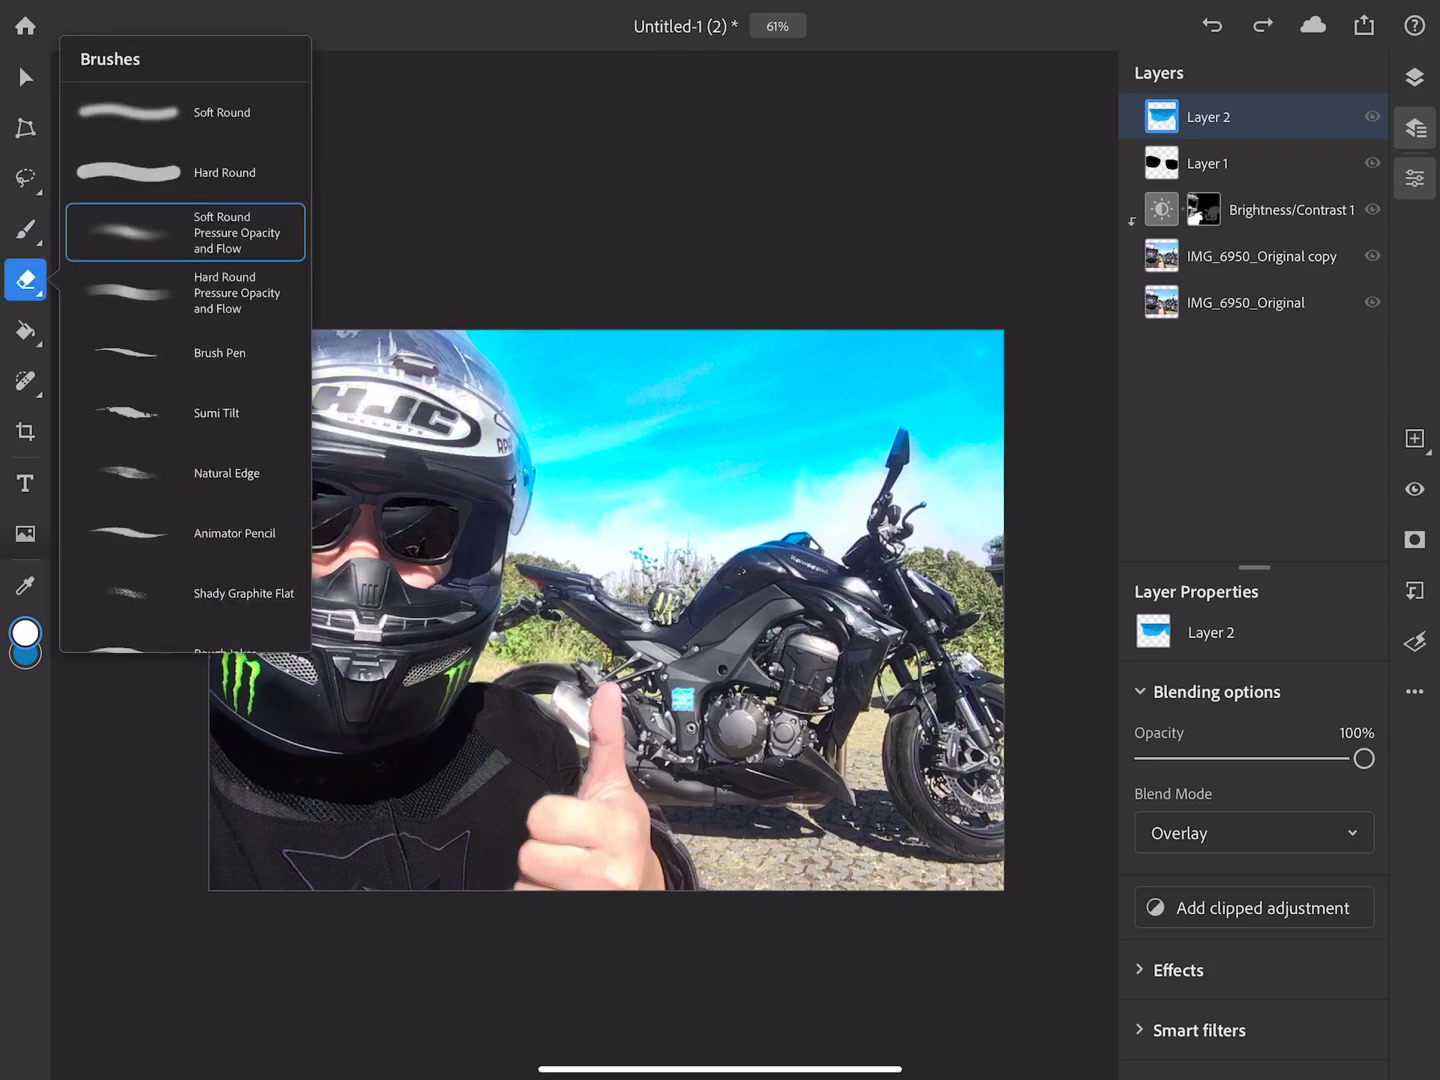This screenshot has height=1080, width=1440.
Task: Hide Brightness/Contrast 1 adjustment layer
Action: tap(1372, 209)
